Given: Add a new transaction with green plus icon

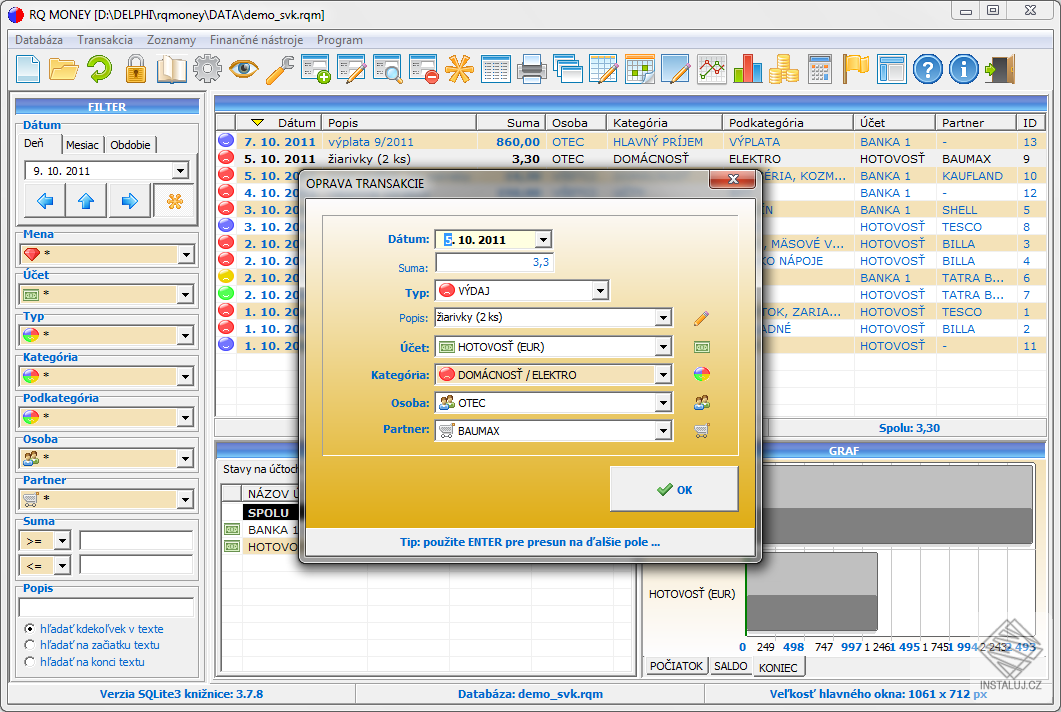Looking at the screenshot, I should click(x=316, y=69).
